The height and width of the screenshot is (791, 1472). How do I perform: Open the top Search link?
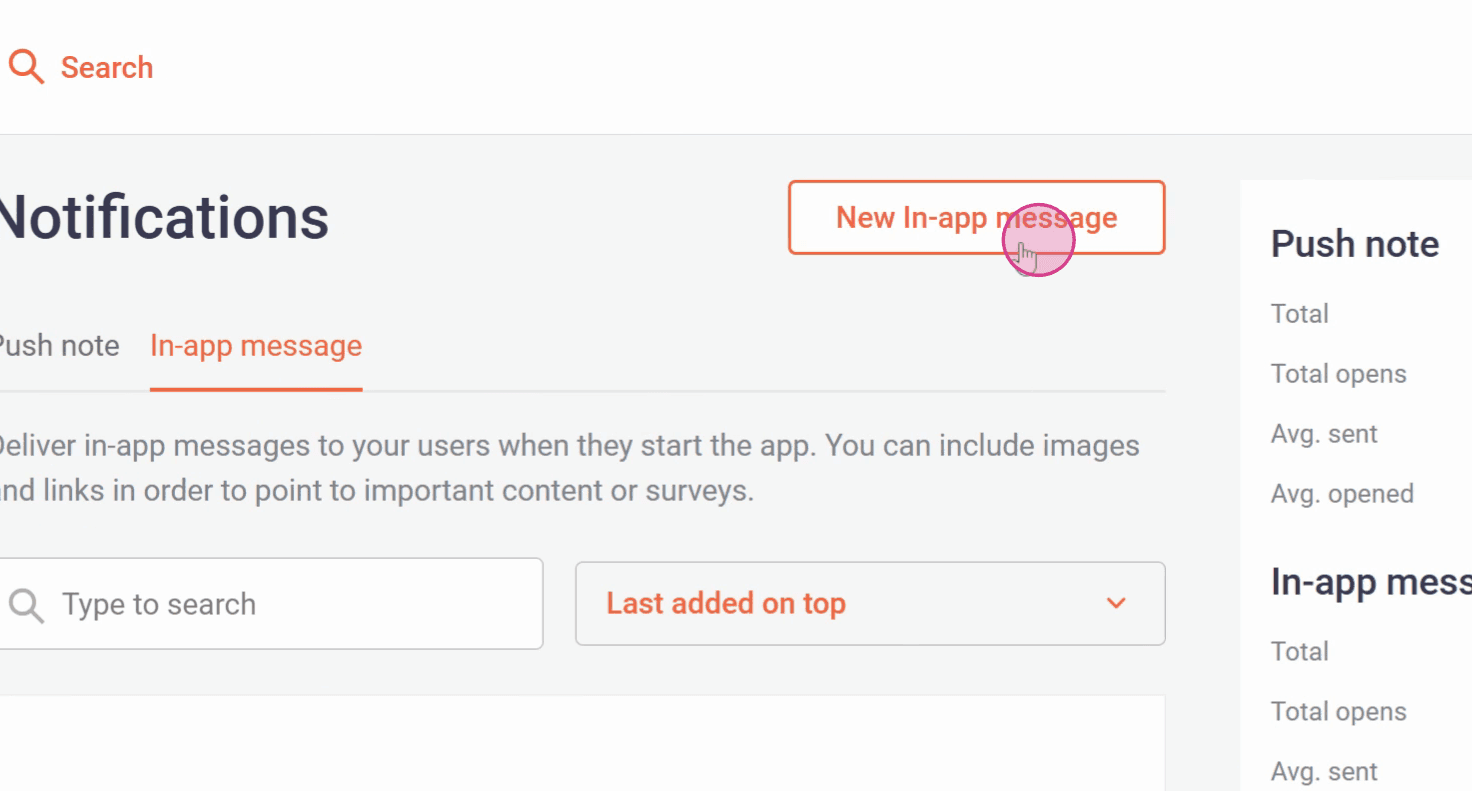pos(106,68)
